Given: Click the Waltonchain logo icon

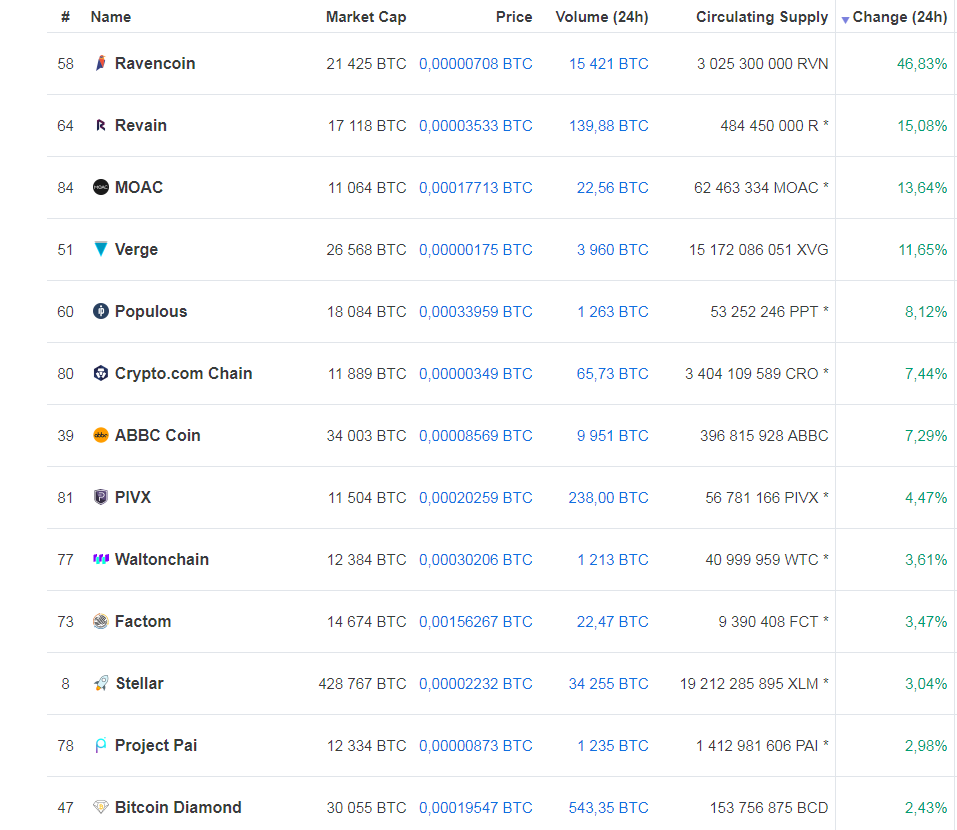Looking at the screenshot, I should pos(101,559).
